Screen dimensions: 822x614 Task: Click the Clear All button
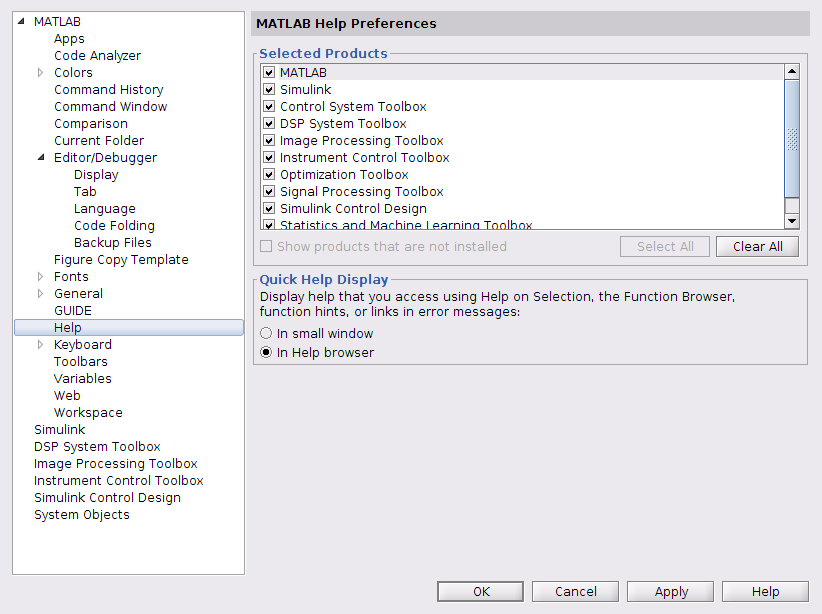[758, 246]
